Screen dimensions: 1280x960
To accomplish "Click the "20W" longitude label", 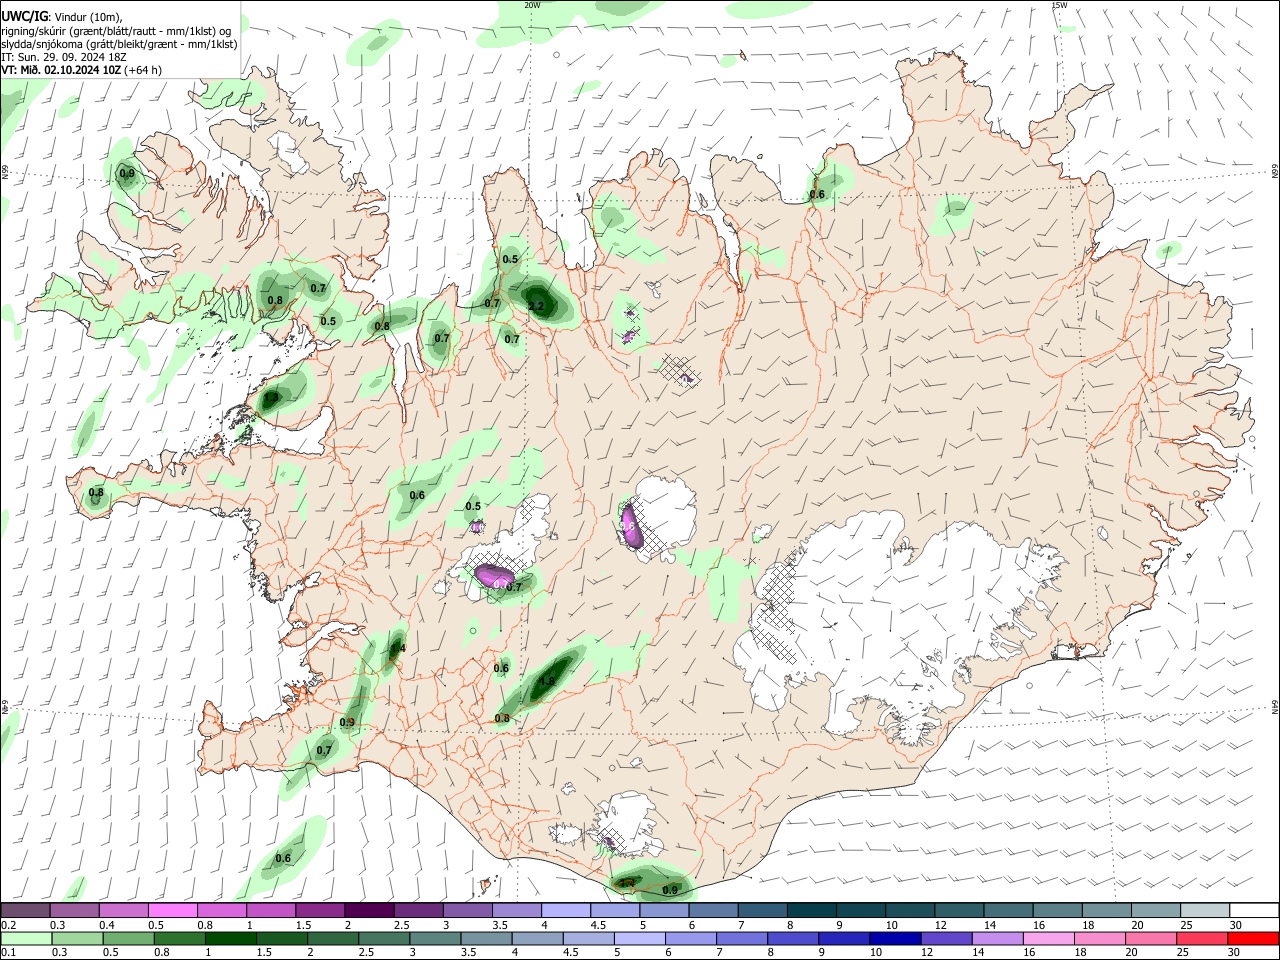I will [532, 5].
